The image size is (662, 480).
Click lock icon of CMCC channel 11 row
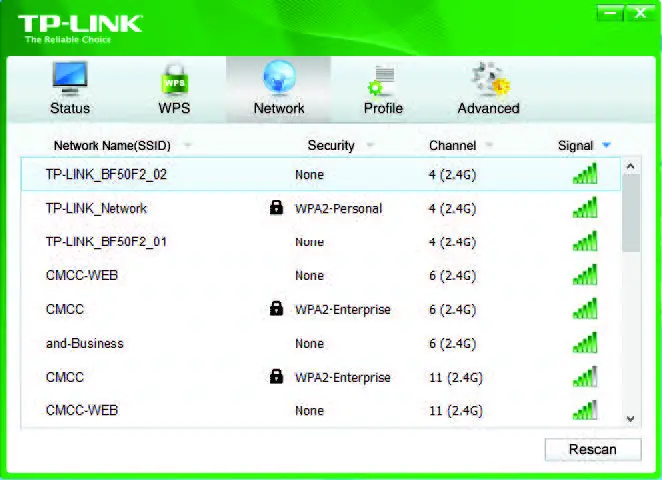tap(276, 376)
